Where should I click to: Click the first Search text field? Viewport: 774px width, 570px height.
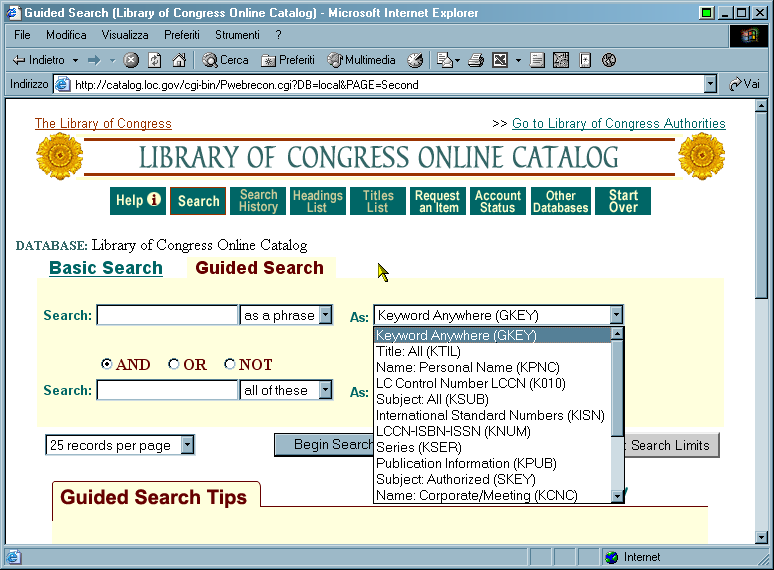pos(167,315)
